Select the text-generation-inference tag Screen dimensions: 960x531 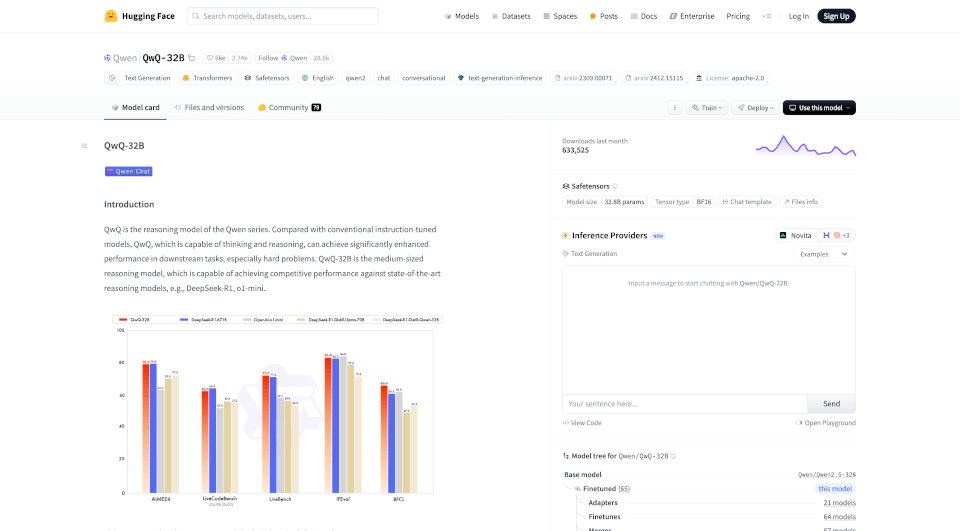[x=500, y=78]
